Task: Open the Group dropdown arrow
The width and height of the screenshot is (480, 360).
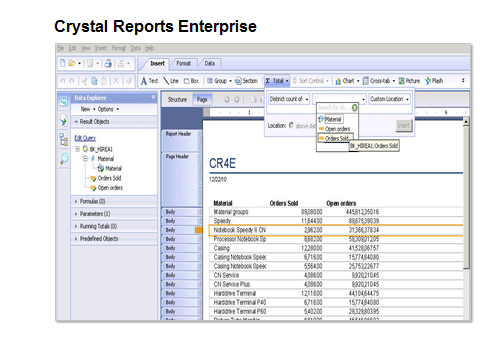Action: tap(230, 81)
